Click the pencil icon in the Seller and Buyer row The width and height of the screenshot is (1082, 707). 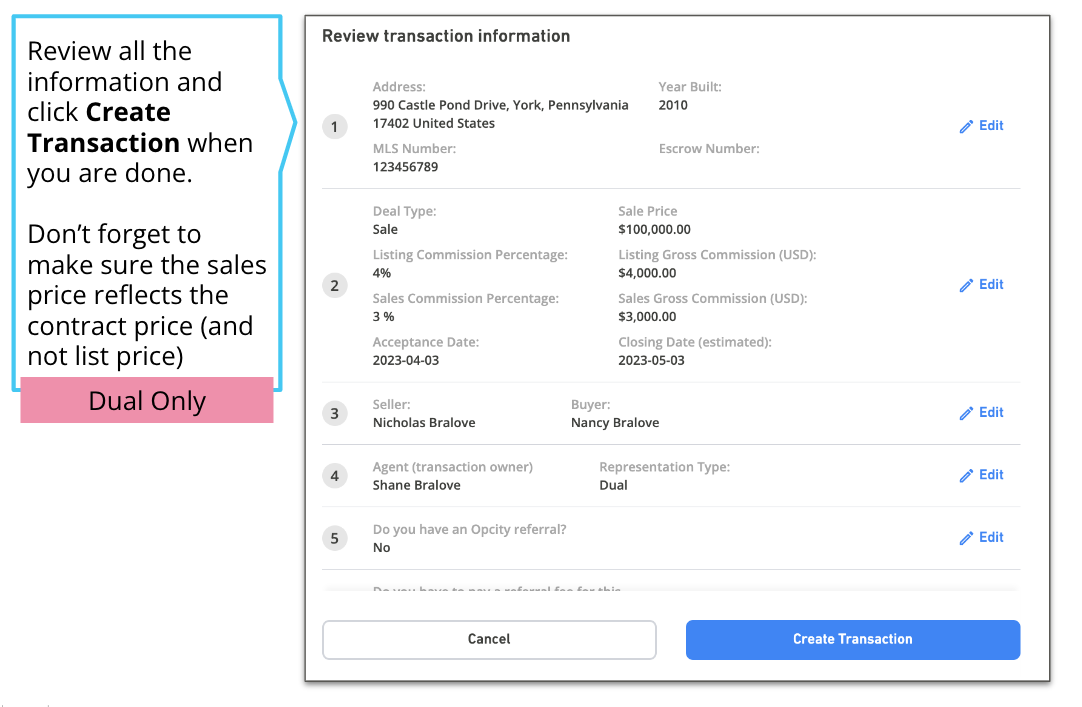(966, 412)
